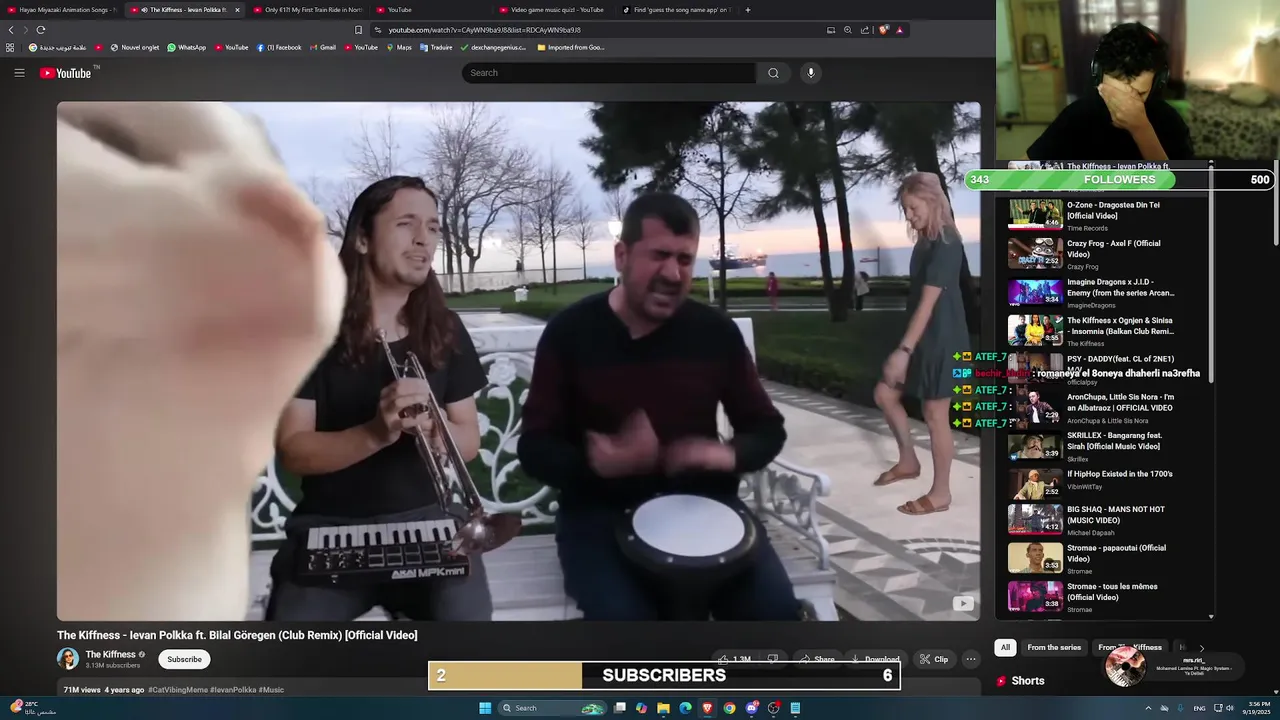Open the Windows Start menu
Image resolution: width=1280 pixels, height=720 pixels.
coord(485,708)
